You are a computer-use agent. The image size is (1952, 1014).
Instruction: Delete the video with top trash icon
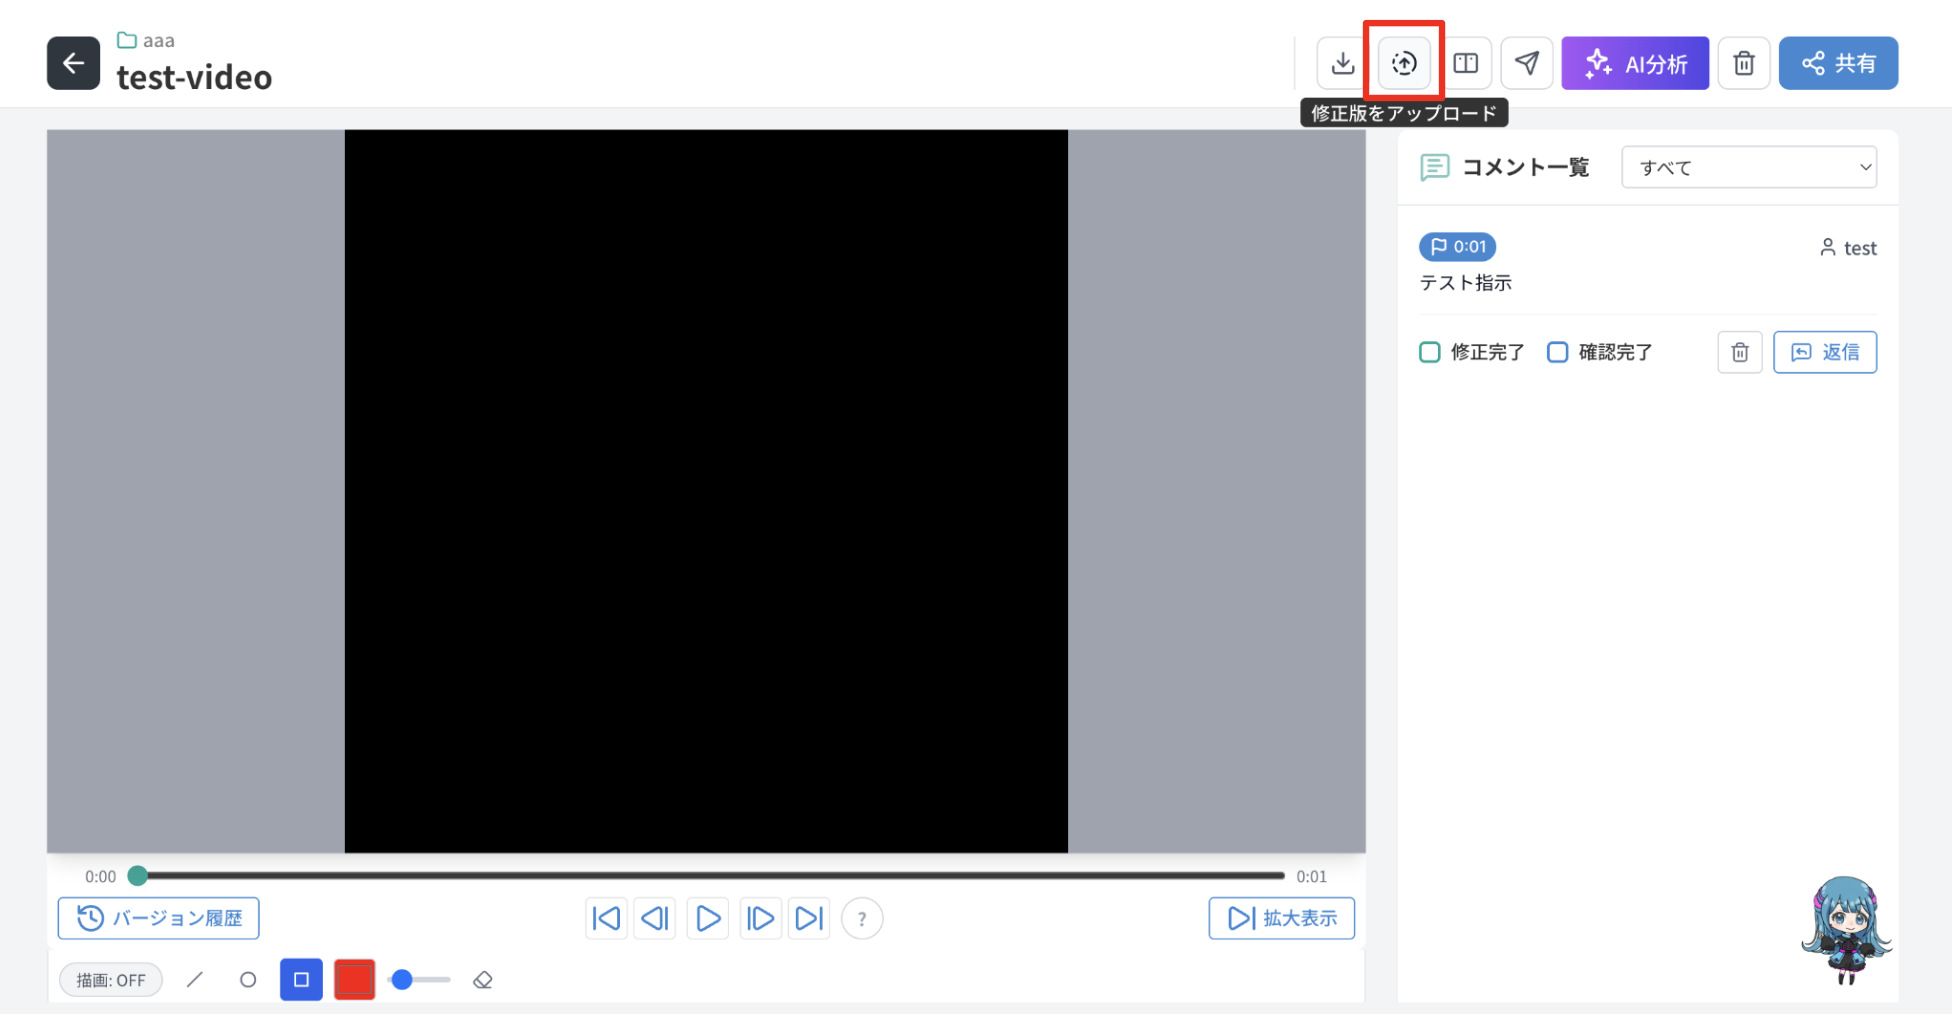coord(1744,63)
